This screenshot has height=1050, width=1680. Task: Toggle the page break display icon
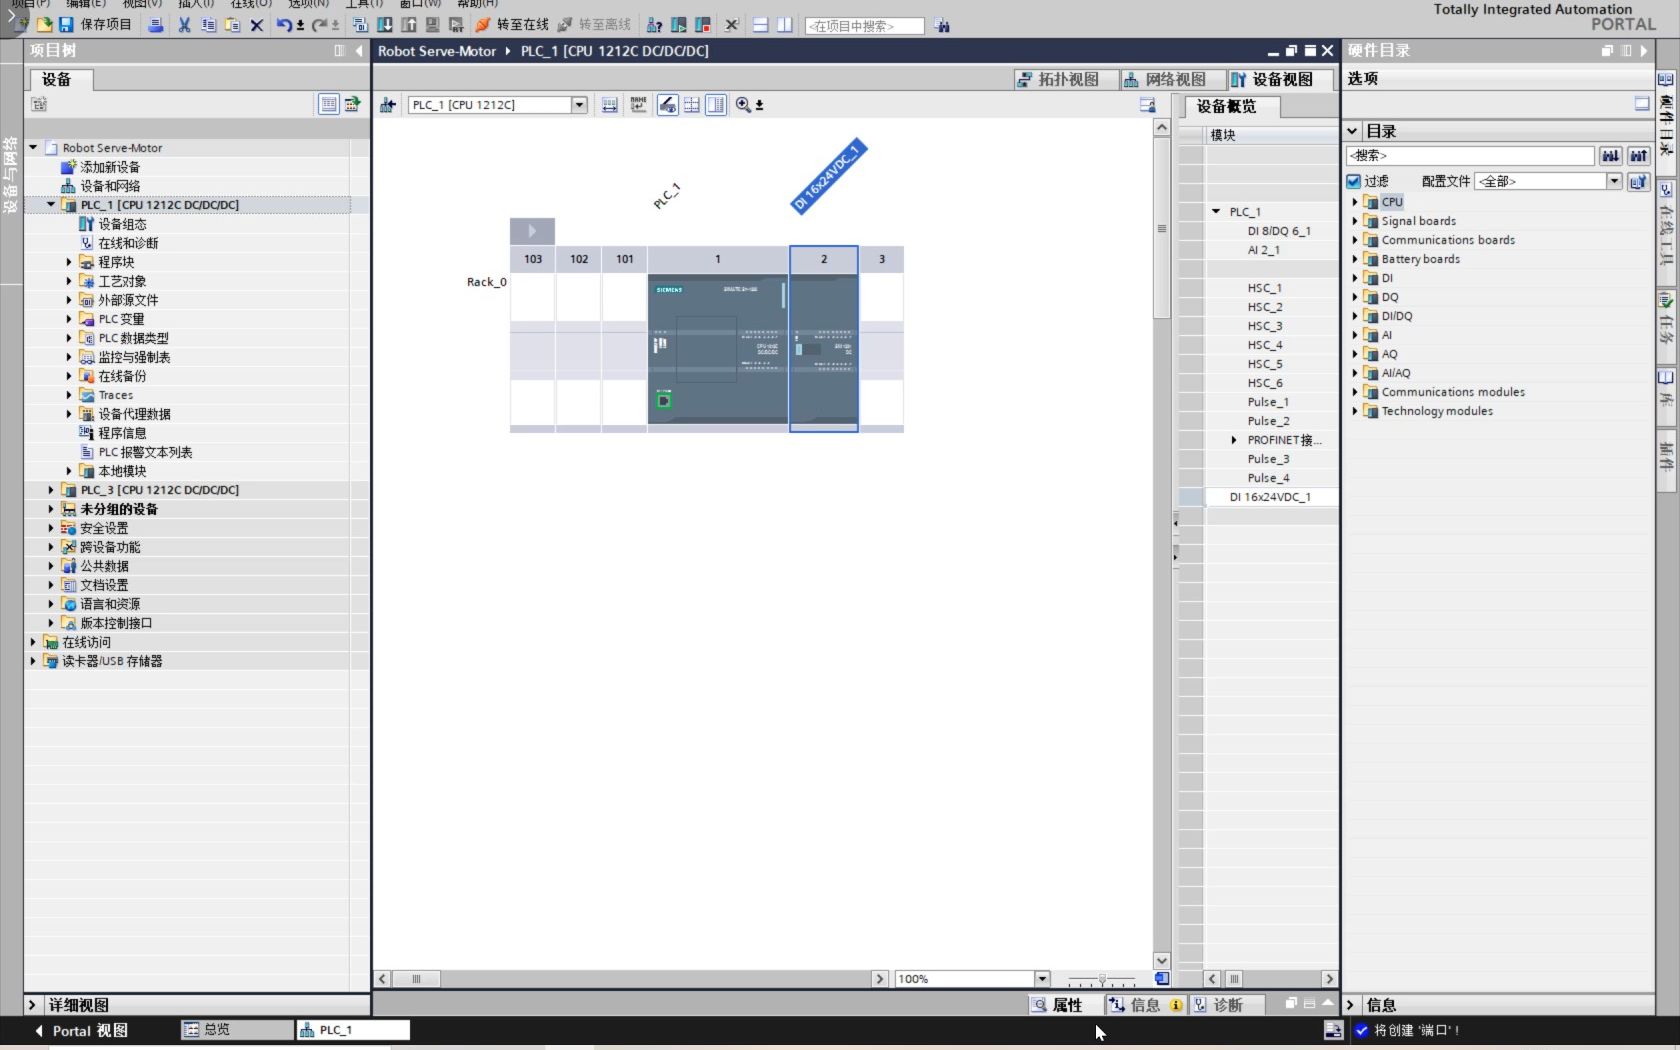691,105
